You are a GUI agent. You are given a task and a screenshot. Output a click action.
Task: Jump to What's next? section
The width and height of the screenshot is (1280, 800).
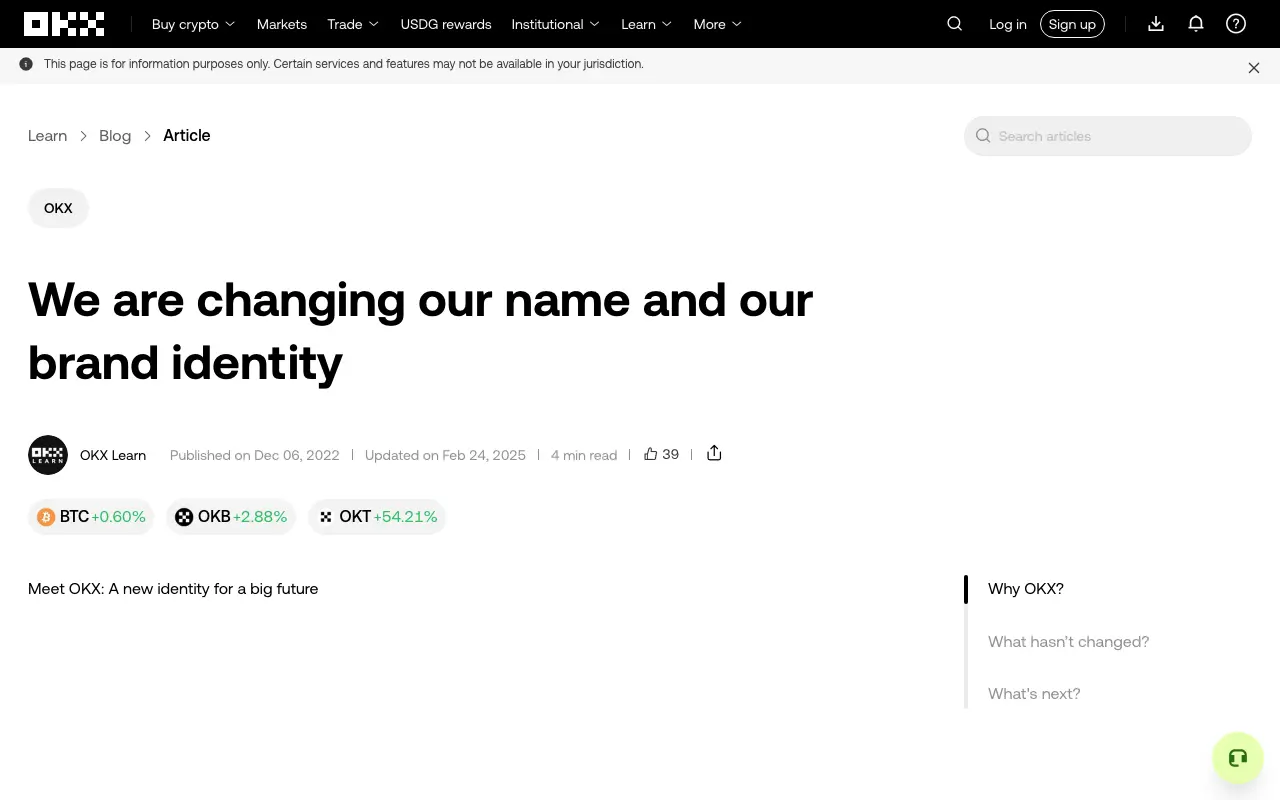pyautogui.click(x=1034, y=694)
